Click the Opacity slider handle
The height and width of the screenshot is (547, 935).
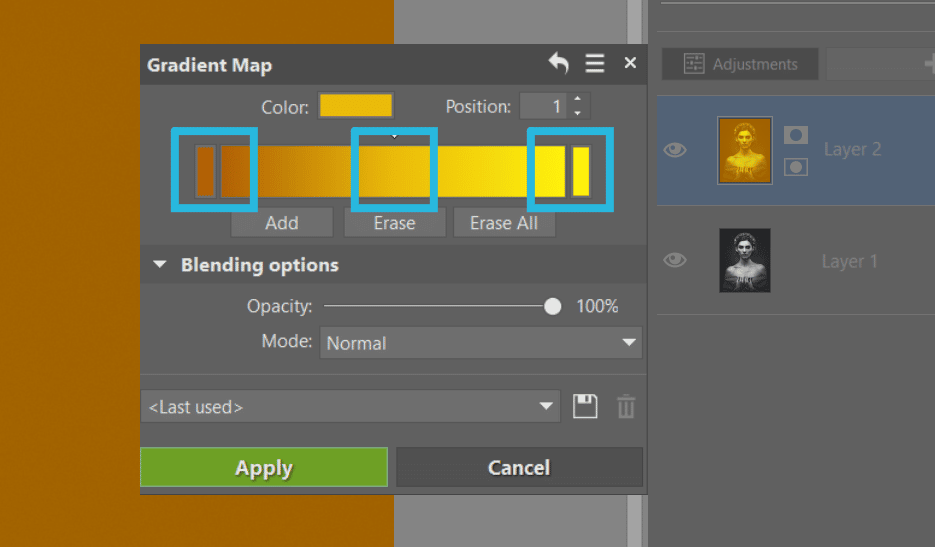[x=553, y=307]
